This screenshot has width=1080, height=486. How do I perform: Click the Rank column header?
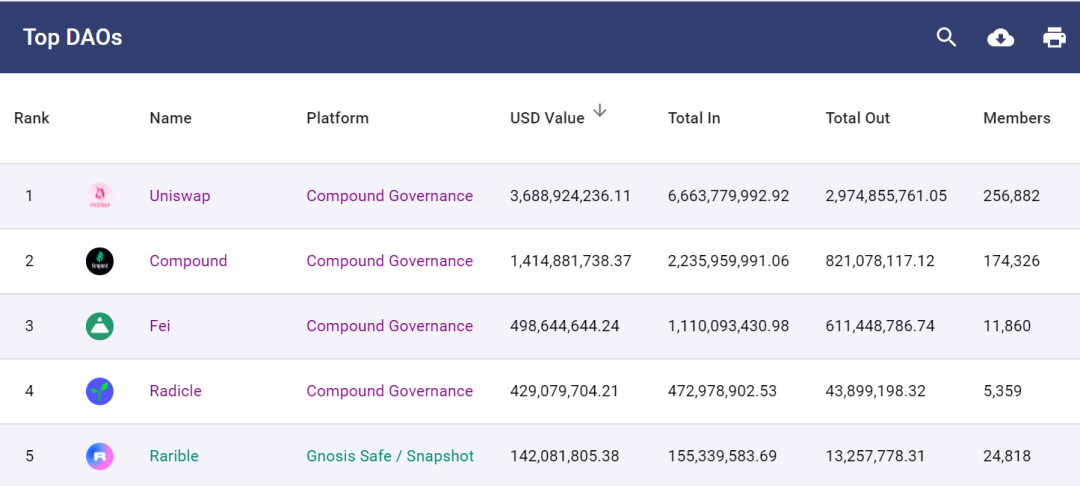click(32, 118)
